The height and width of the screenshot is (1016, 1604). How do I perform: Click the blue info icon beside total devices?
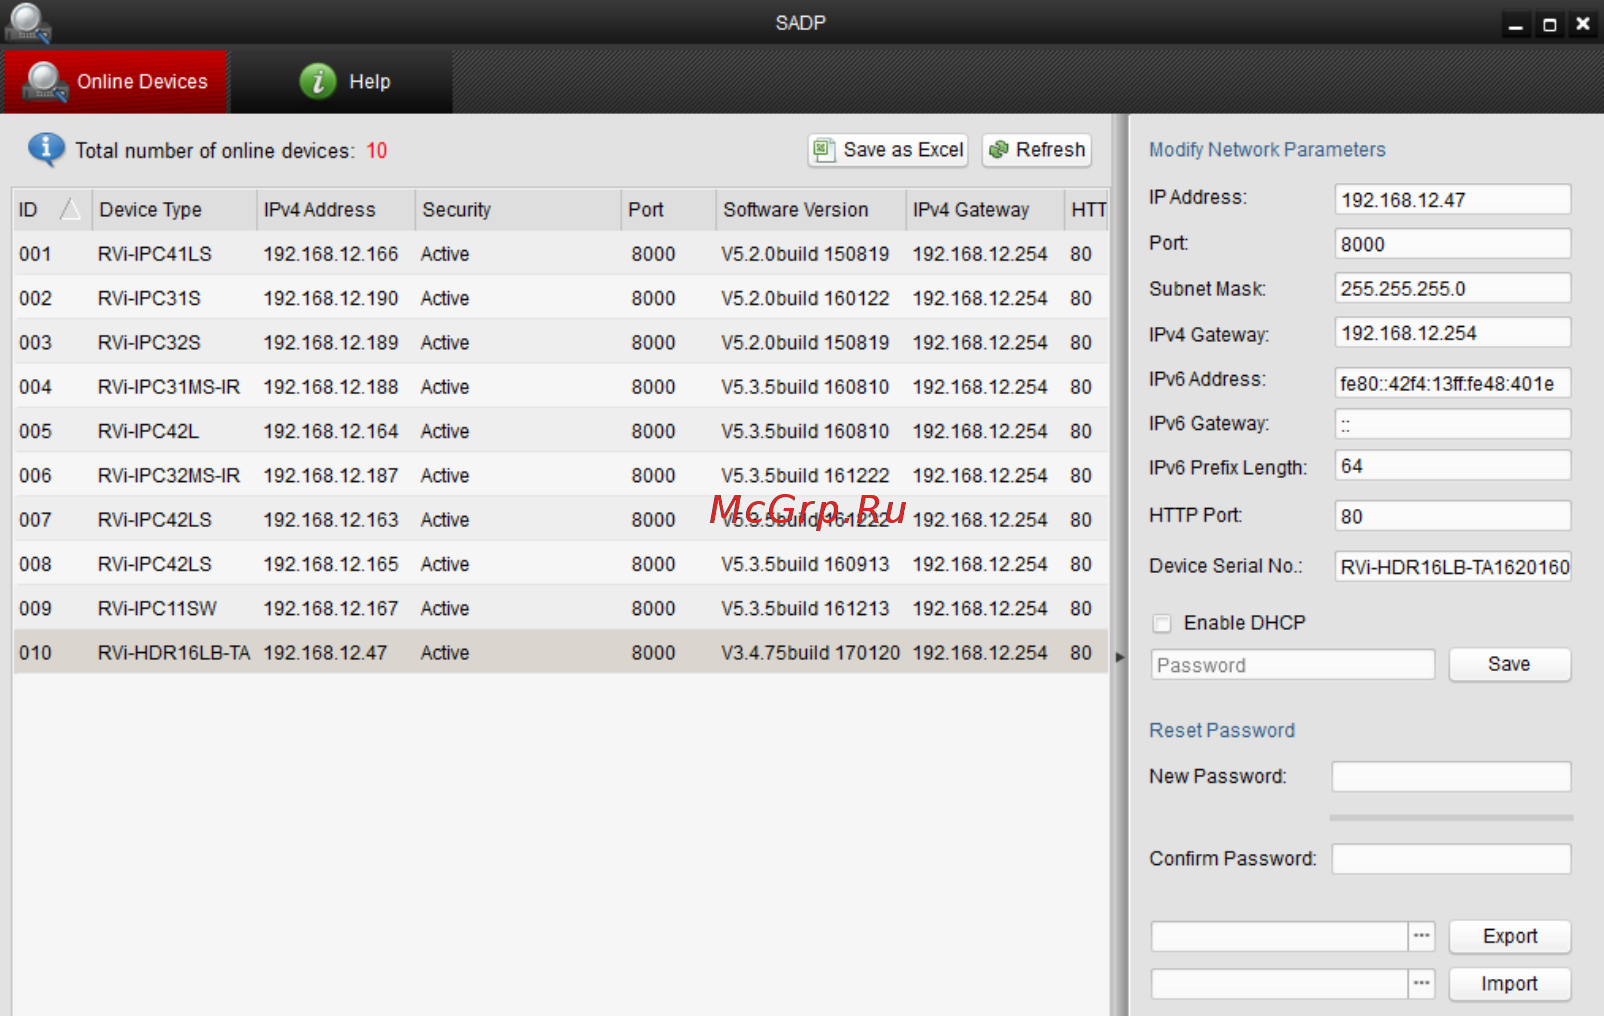(x=46, y=149)
